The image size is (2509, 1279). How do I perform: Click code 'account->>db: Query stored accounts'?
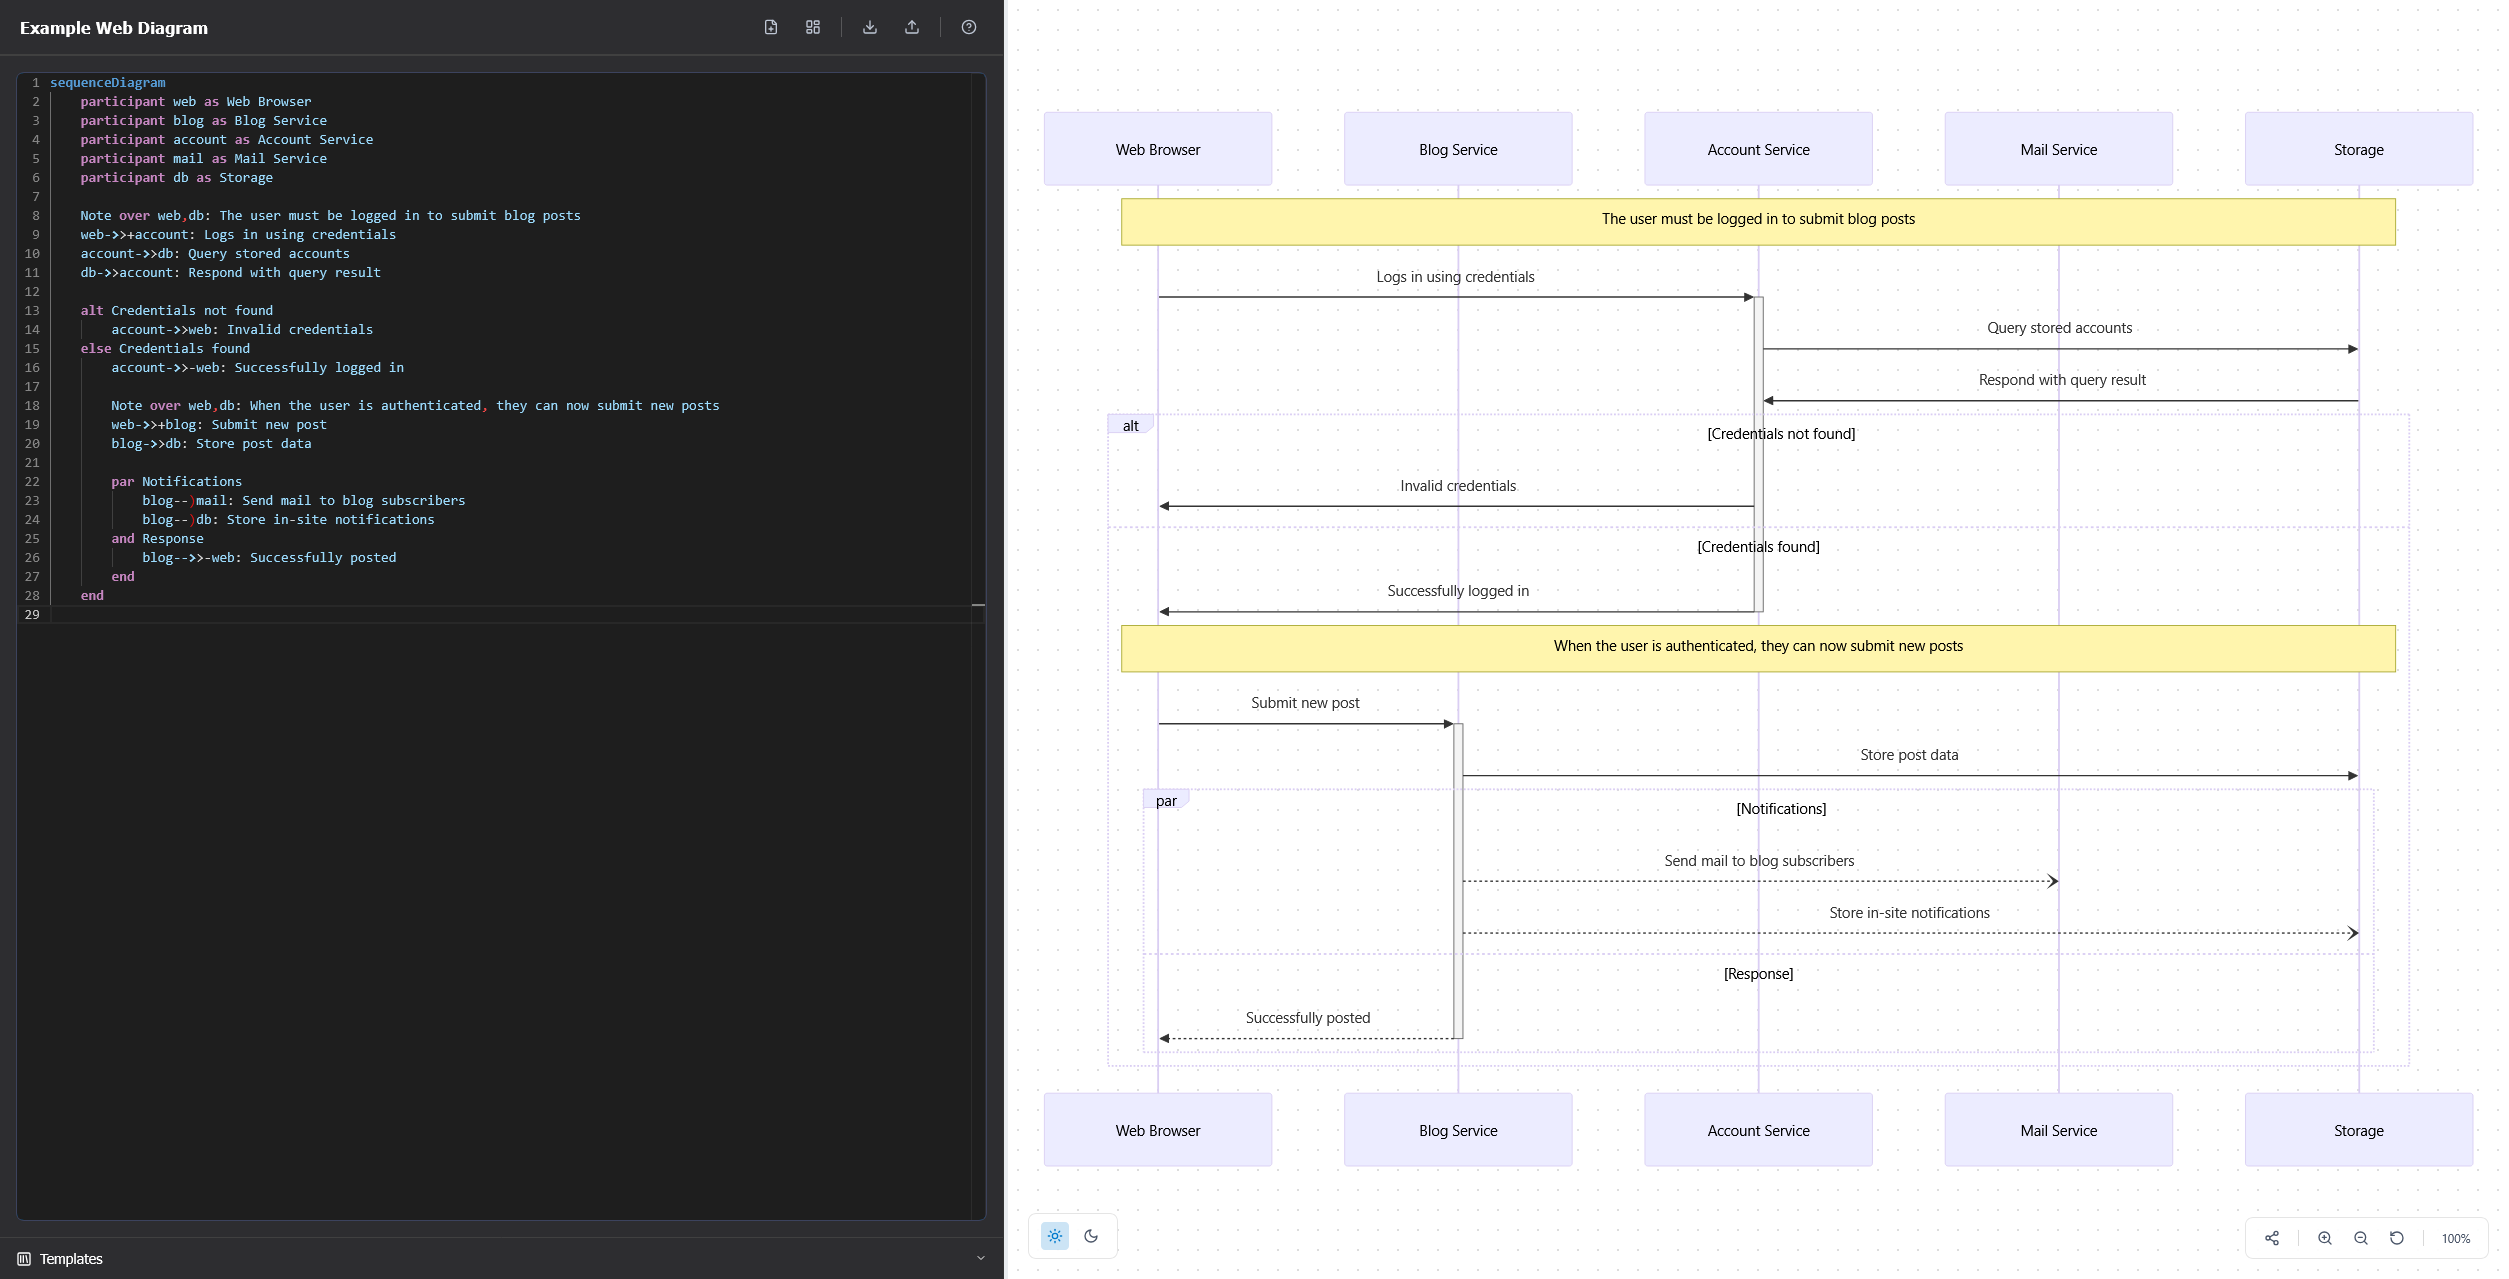click(x=215, y=254)
